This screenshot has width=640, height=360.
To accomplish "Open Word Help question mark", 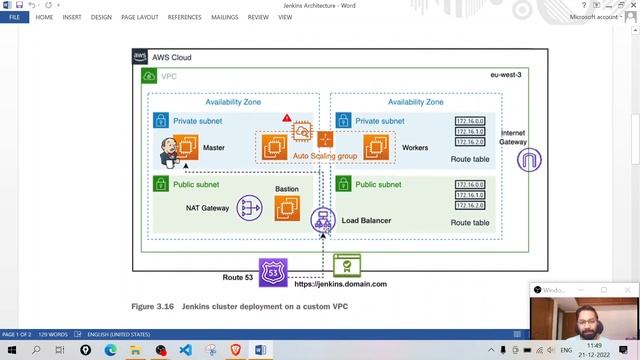I will (584, 5).
